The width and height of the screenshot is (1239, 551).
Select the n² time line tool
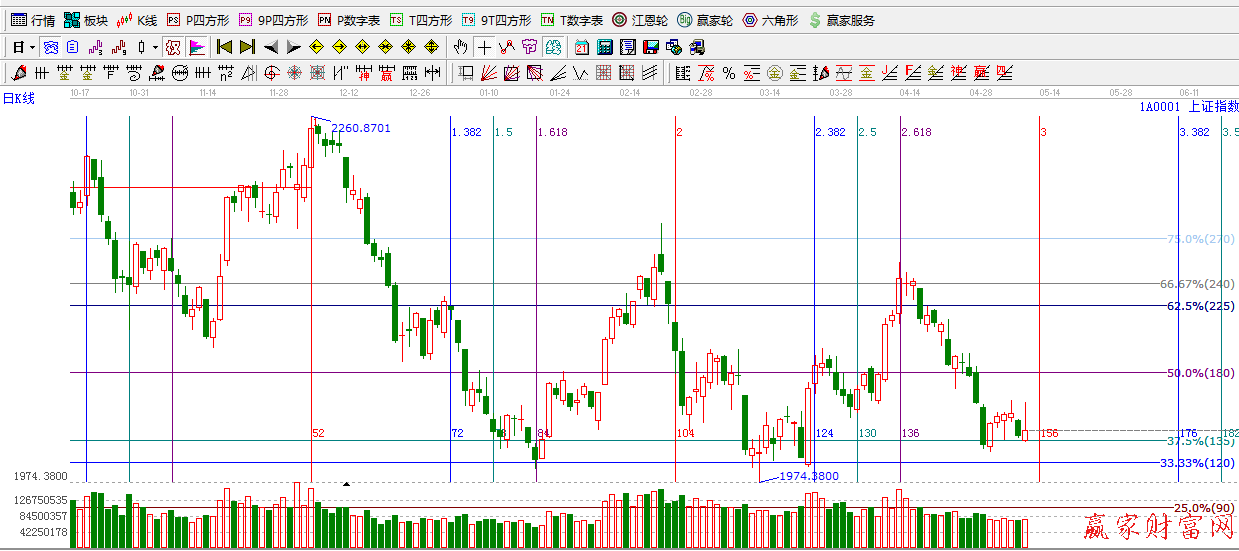tap(226, 73)
